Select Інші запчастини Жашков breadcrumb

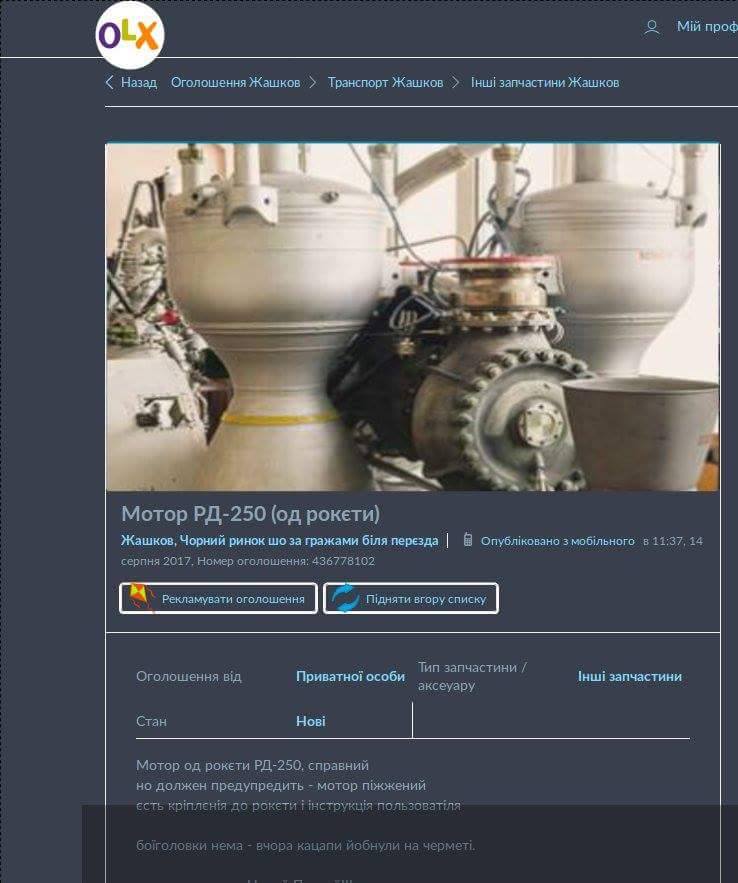(545, 82)
